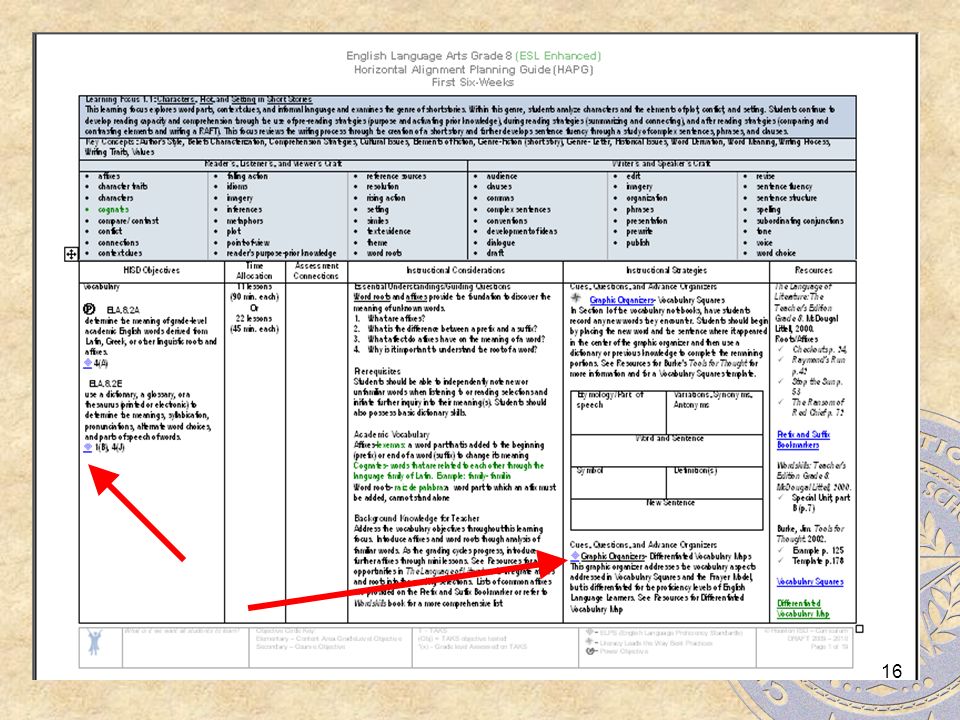The image size is (960, 720).
Task: Click the green cognates bullet item
Action: 113,209
